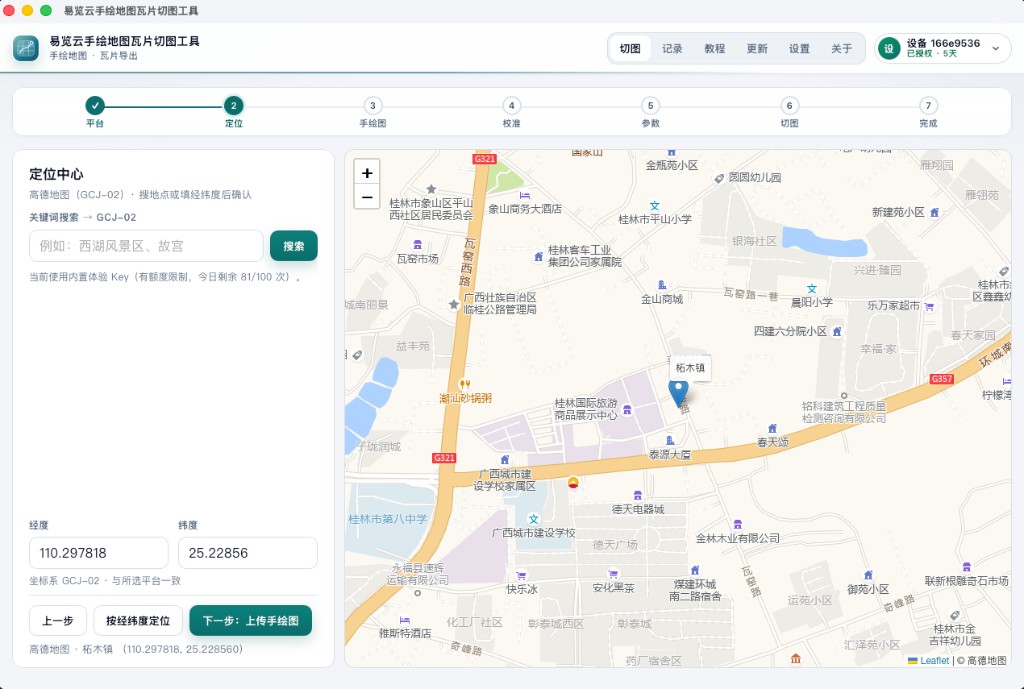Screen dimensions: 1024x689
Task: Click 下一步：上传手绘图 button
Action: (x=251, y=620)
